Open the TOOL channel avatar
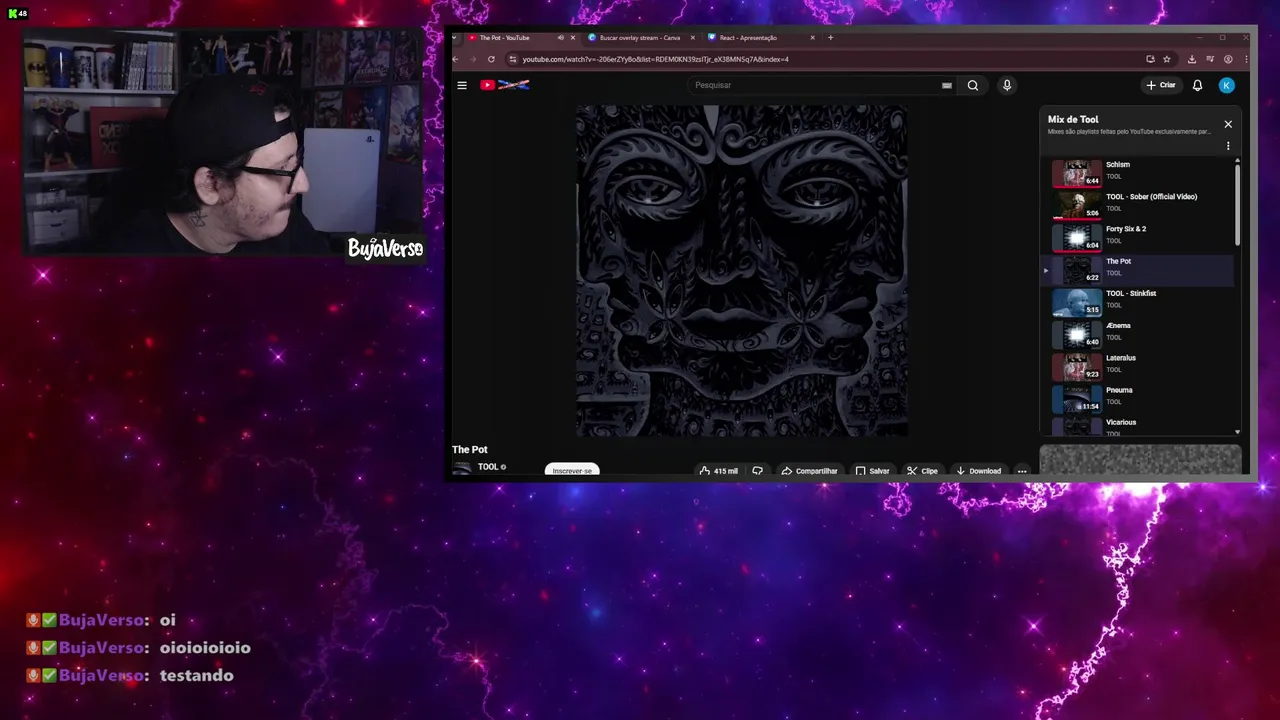 point(461,468)
